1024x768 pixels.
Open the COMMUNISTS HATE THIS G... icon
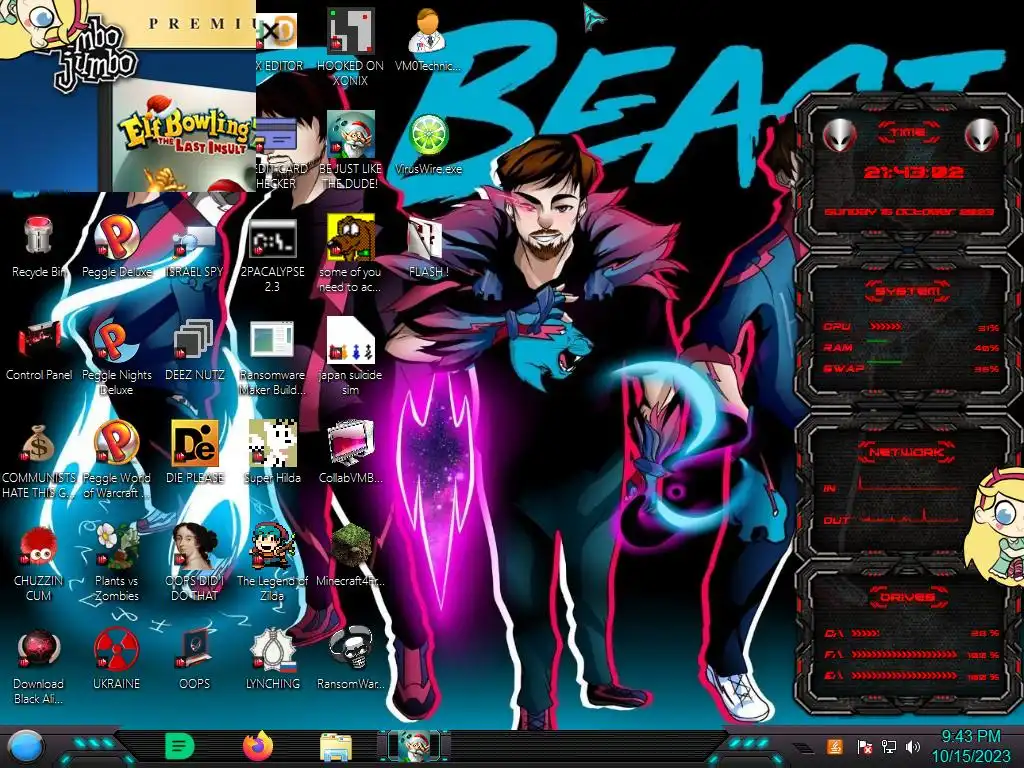pyautogui.click(x=39, y=461)
